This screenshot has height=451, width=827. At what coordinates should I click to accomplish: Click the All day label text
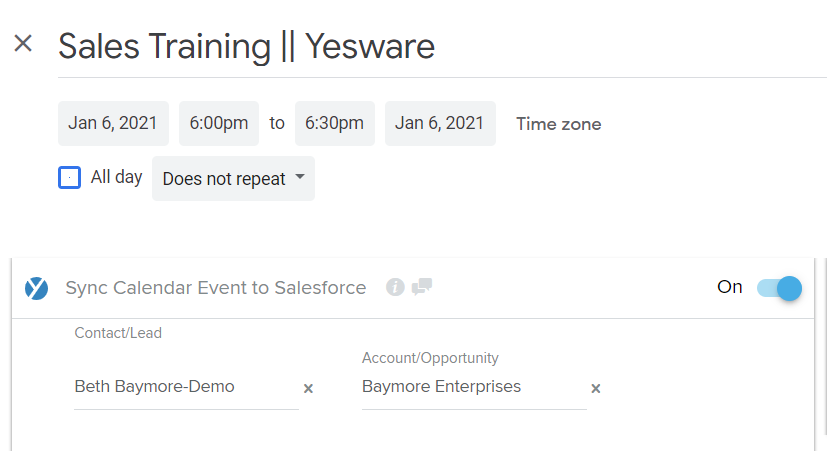point(117,177)
